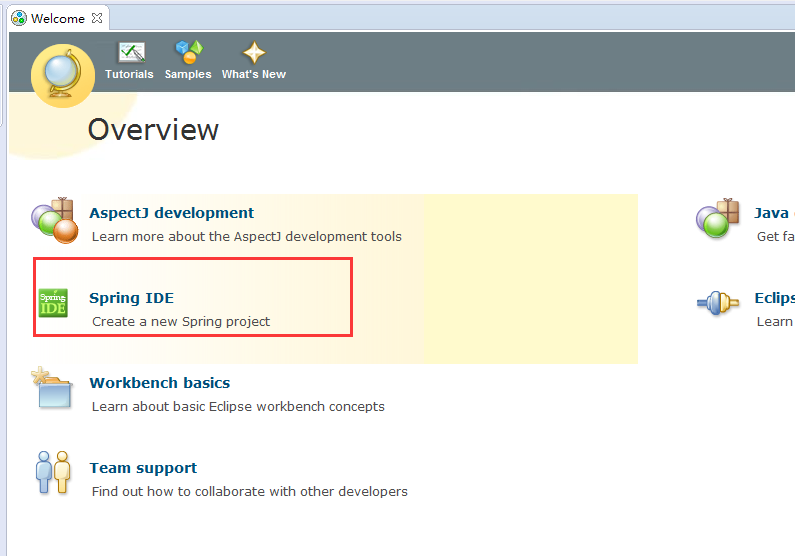Click the green Spring IDE icon
Viewport: 795px width, 556px height.
coord(53,303)
